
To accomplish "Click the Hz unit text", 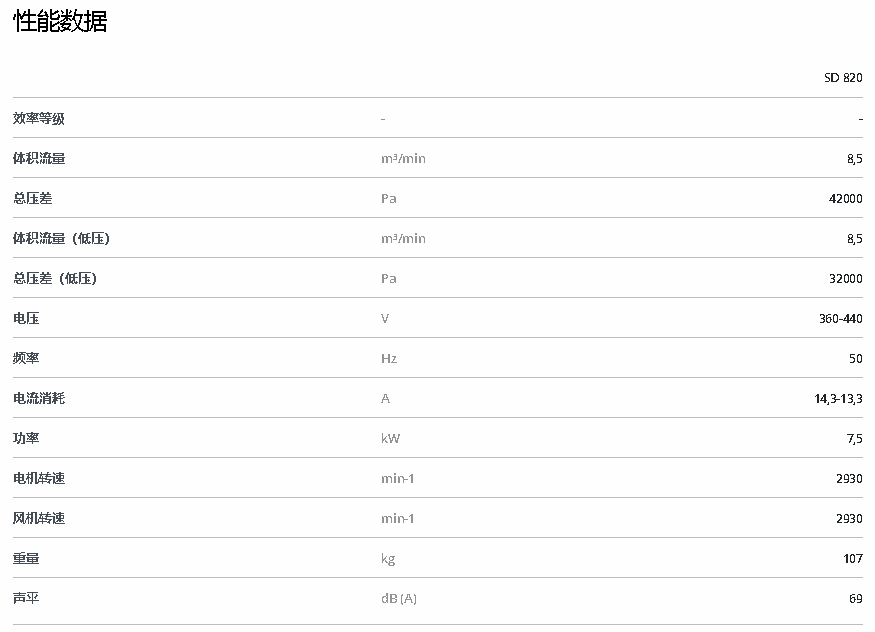I will (x=389, y=359).
